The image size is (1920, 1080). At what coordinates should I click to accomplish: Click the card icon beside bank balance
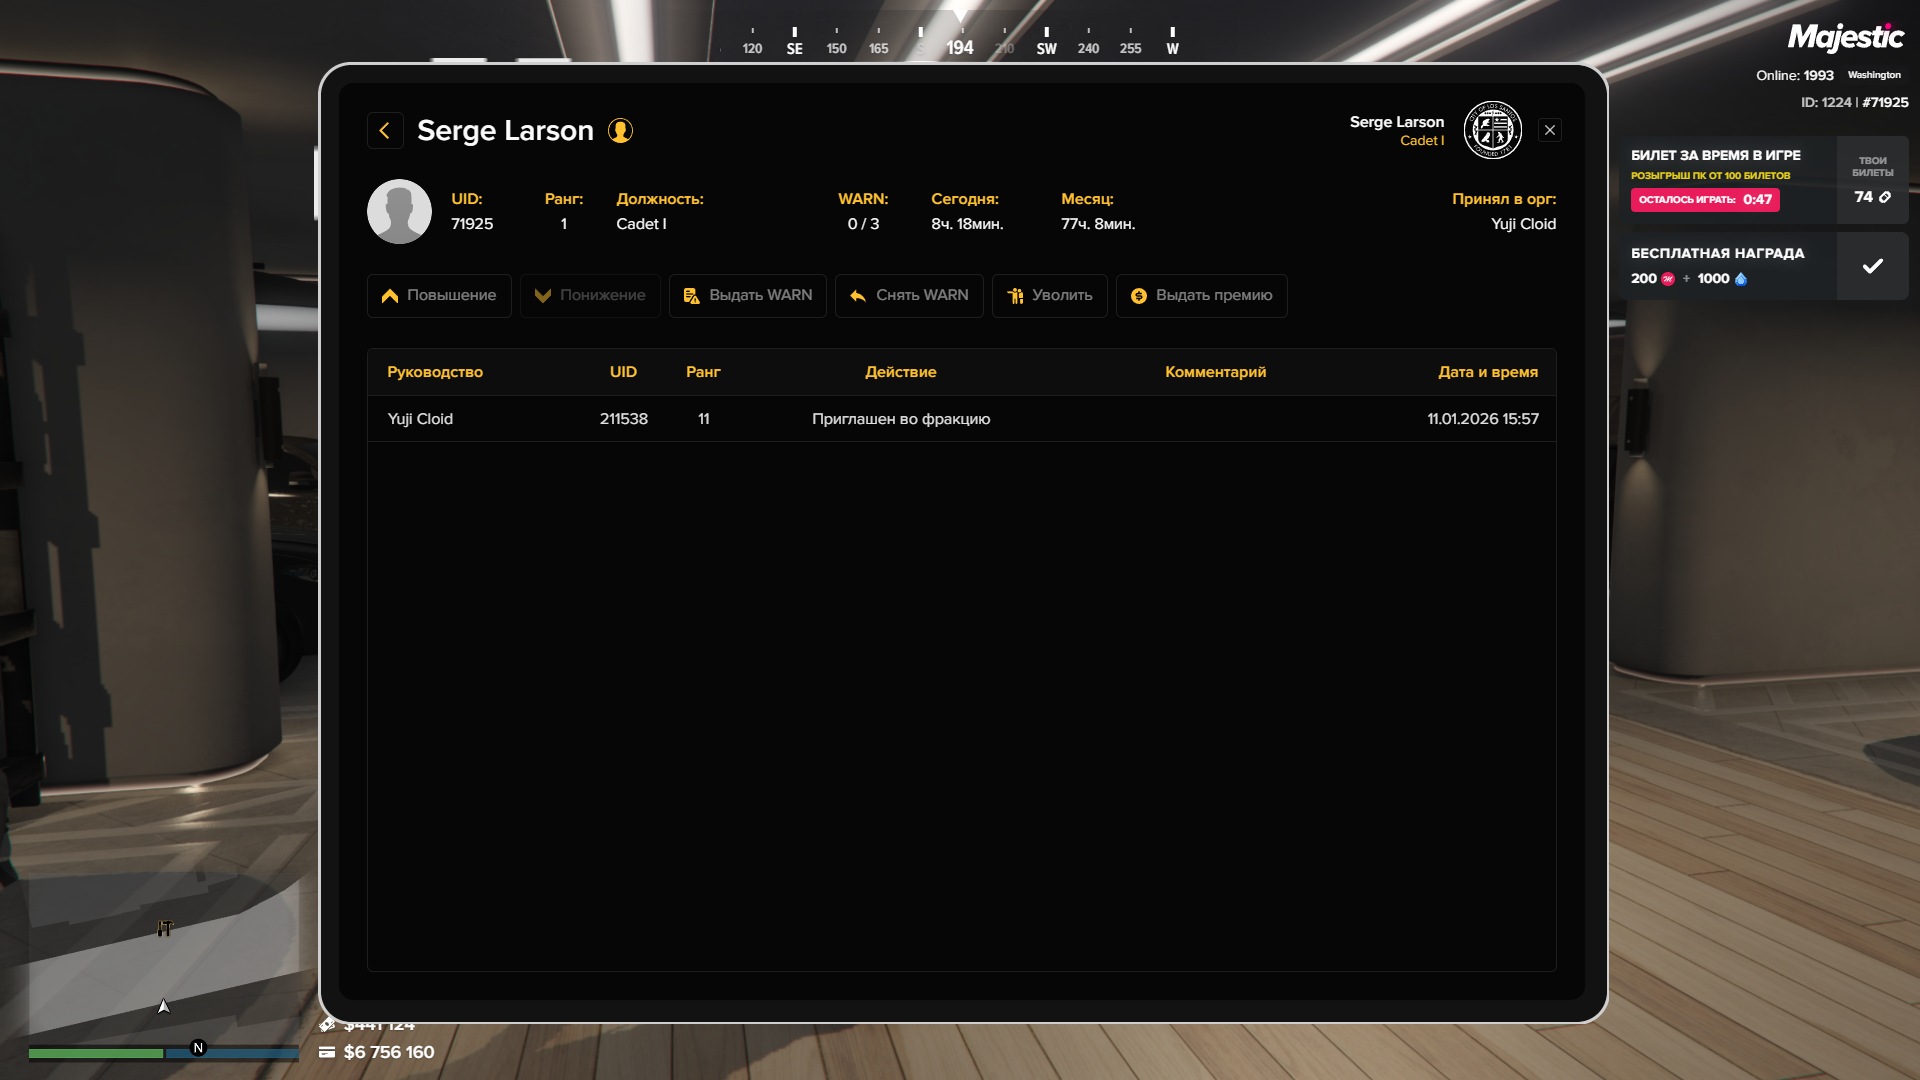tap(327, 1052)
